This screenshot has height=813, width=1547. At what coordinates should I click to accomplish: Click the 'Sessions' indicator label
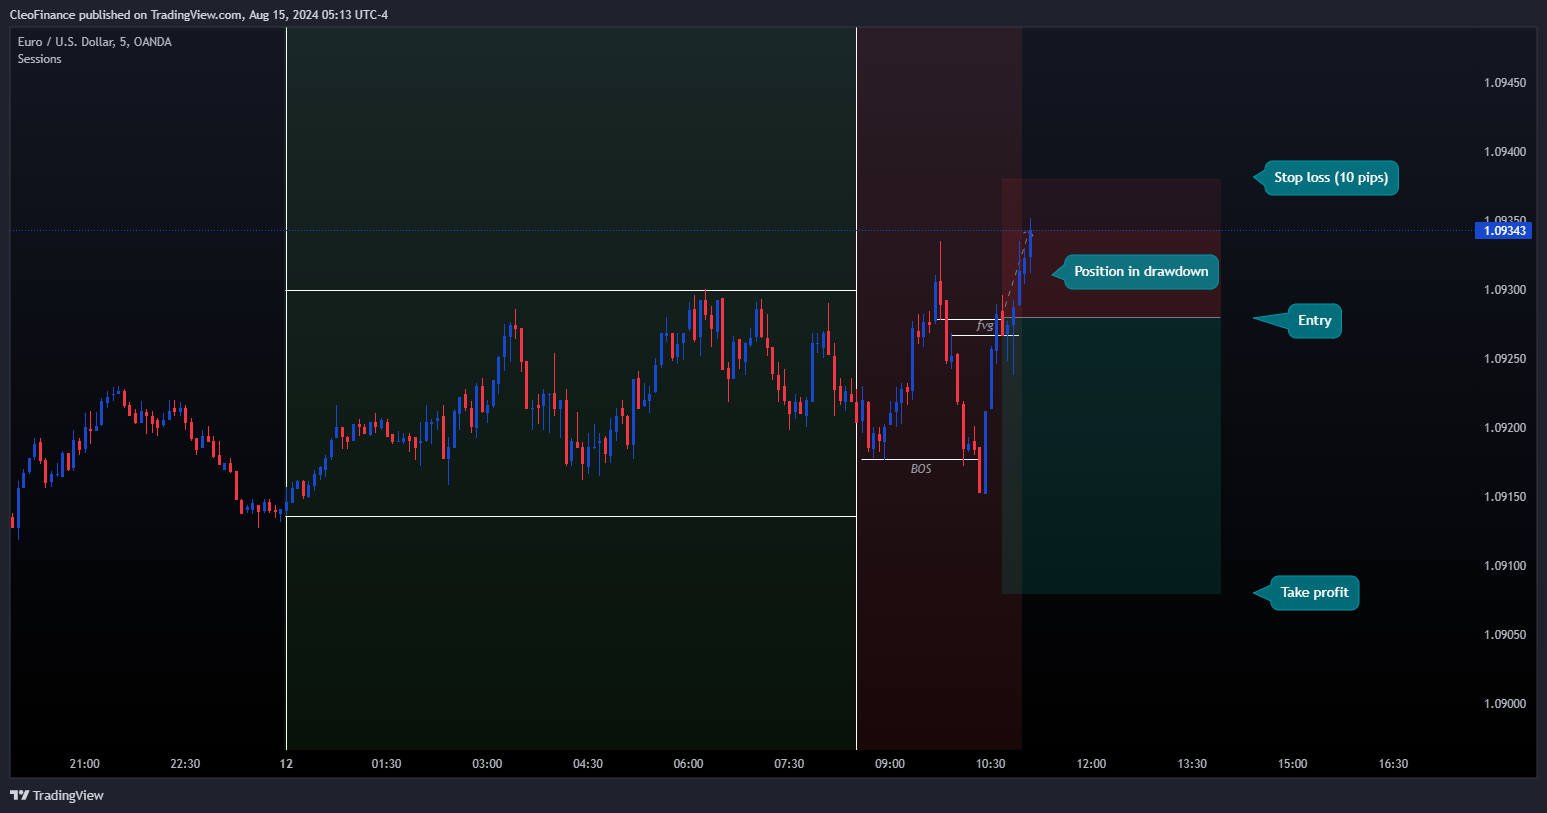(39, 59)
